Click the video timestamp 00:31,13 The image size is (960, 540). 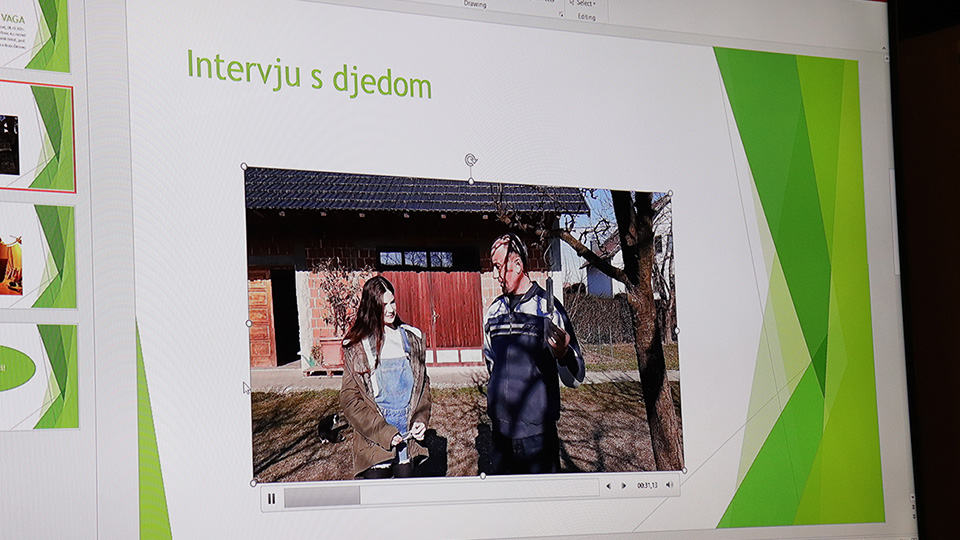tap(647, 486)
